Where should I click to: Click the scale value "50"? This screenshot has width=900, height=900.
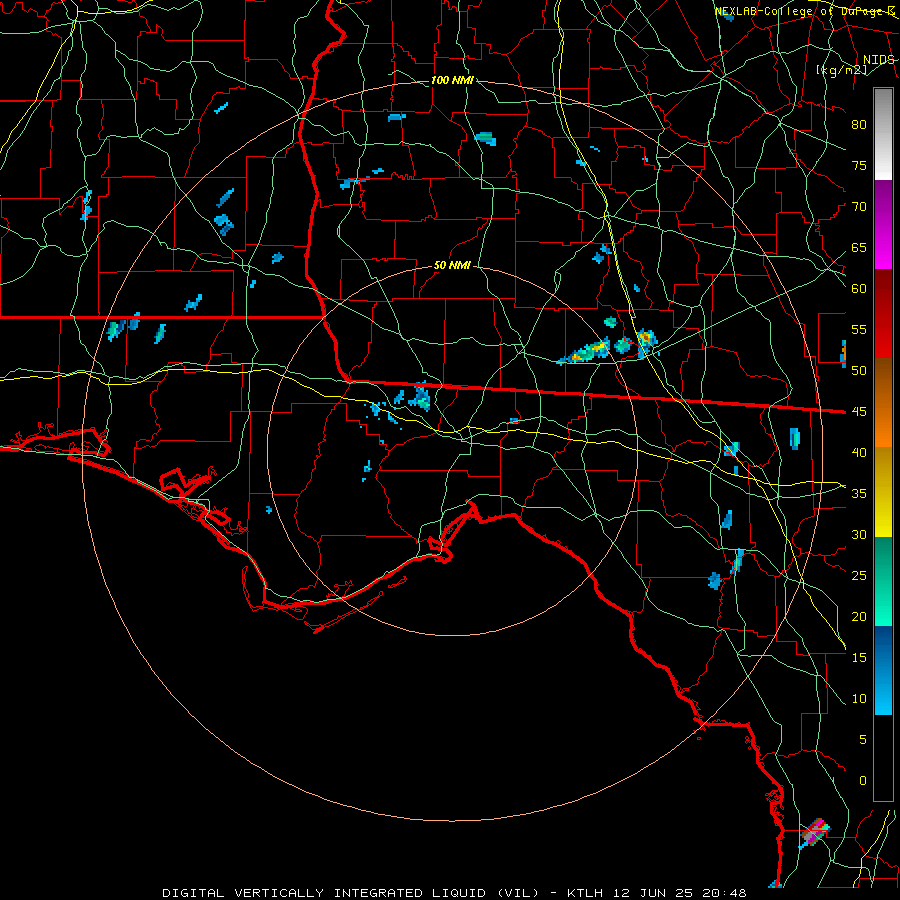point(859,370)
